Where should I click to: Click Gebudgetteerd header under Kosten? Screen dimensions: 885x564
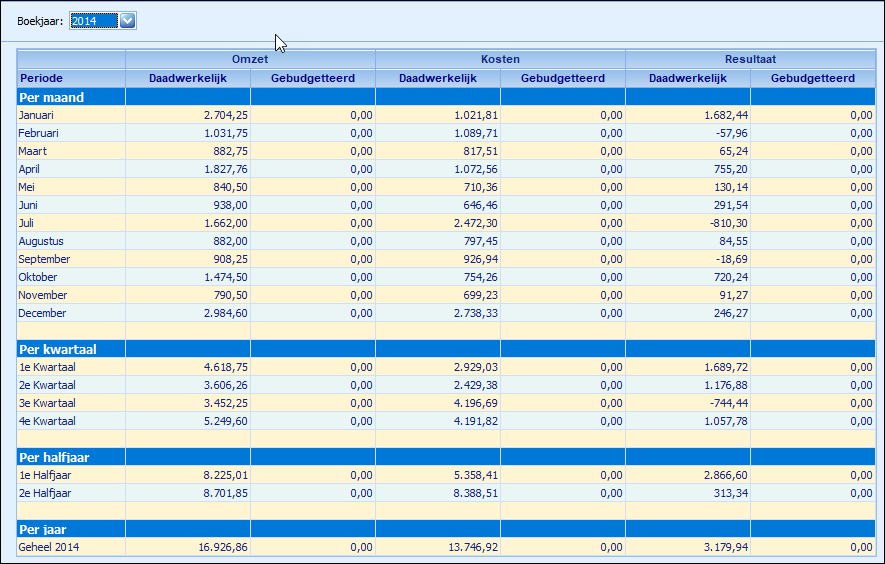point(563,78)
